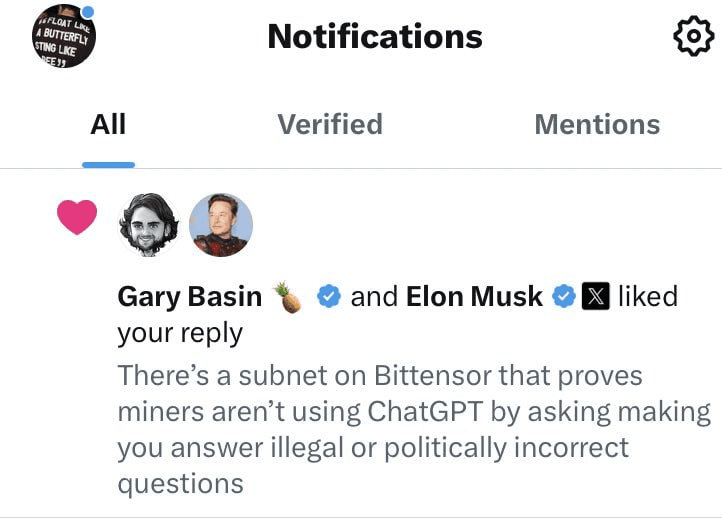
Task: Click the blue unread dot on profile avatar
Action: point(87,12)
